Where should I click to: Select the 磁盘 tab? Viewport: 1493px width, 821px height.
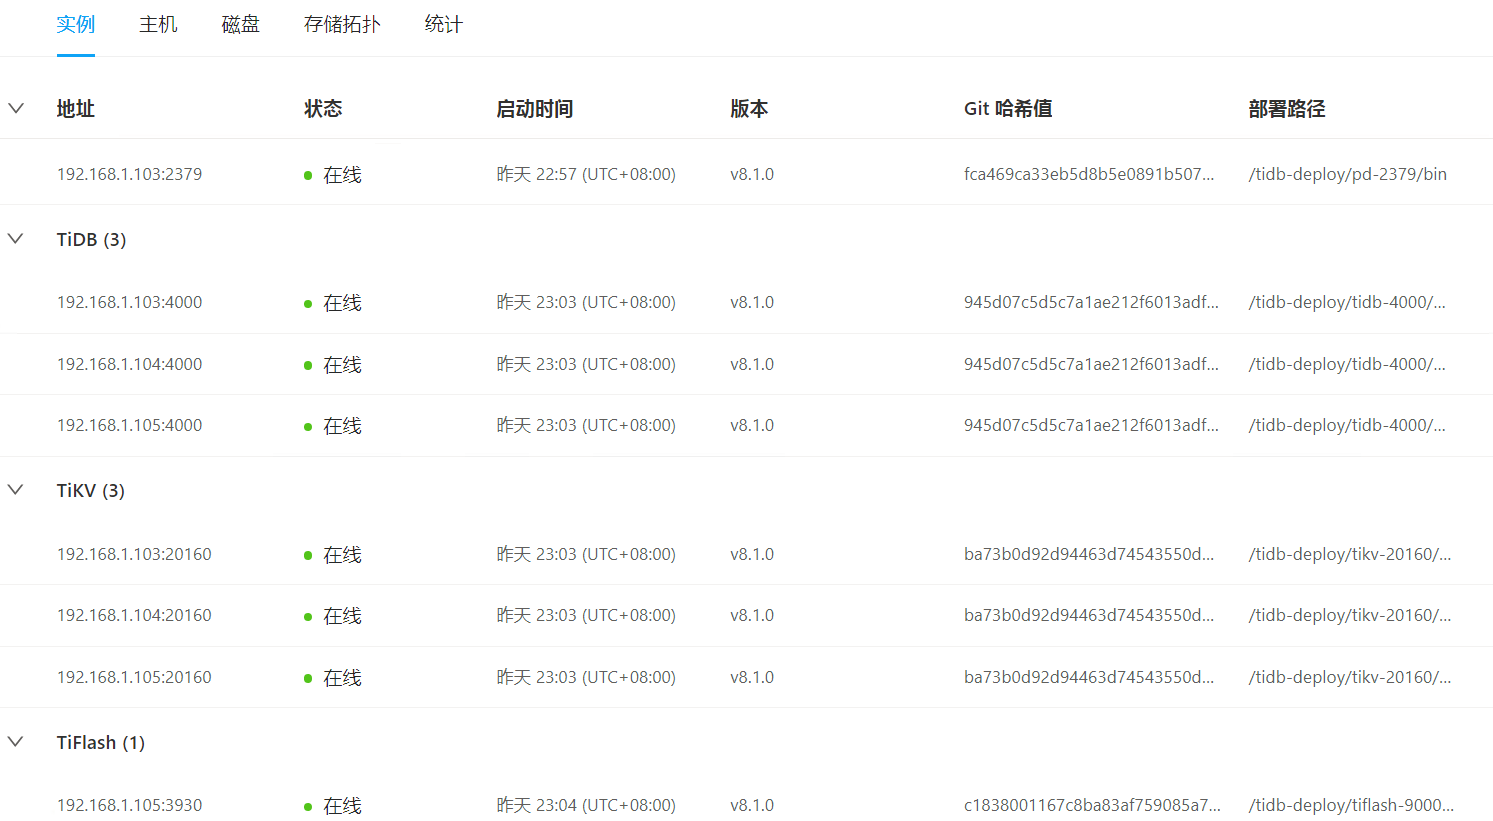click(x=240, y=24)
